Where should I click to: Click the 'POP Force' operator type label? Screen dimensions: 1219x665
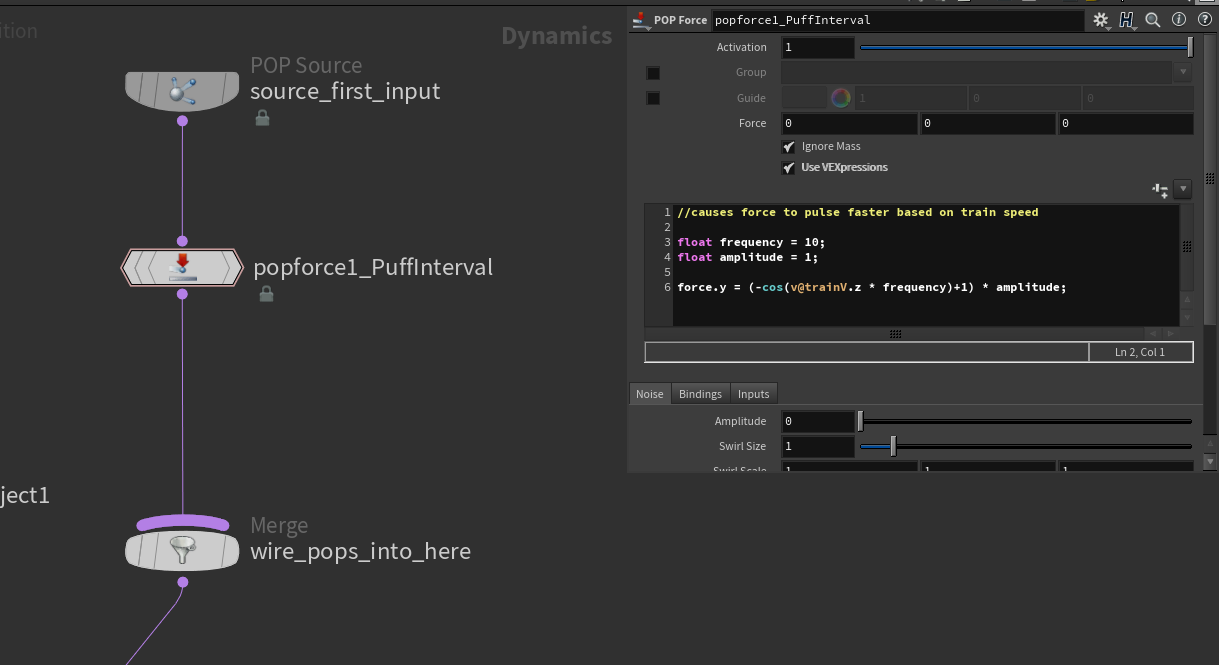tap(680, 20)
